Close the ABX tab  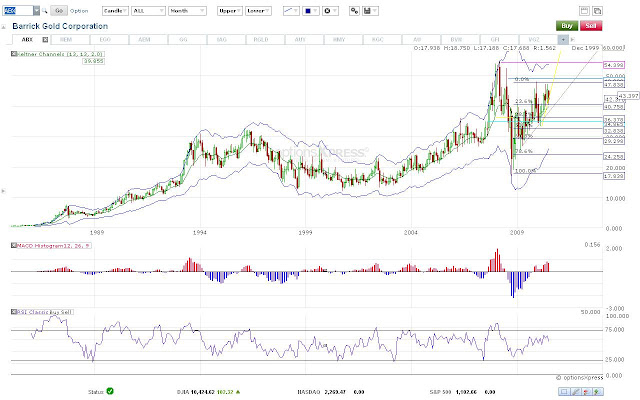coord(45,40)
